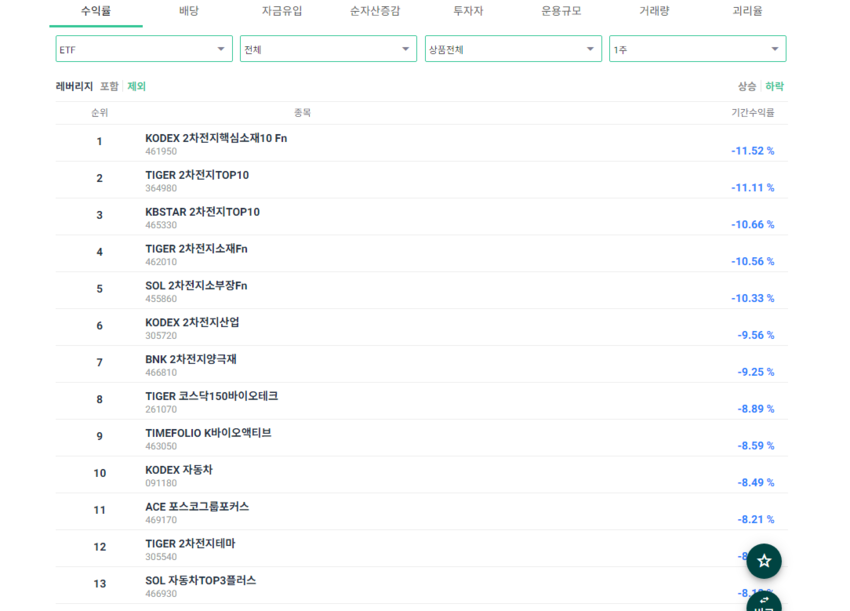Screen dimensions: 850x611
Task: Open KODEX 자동차 ETF
Action: point(179,470)
